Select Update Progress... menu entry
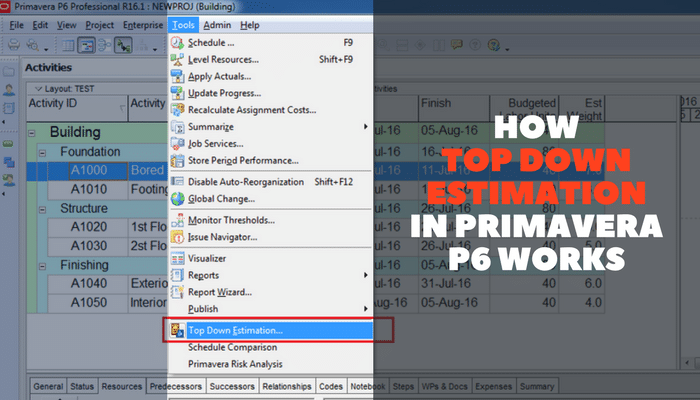700x400 pixels. click(270, 93)
